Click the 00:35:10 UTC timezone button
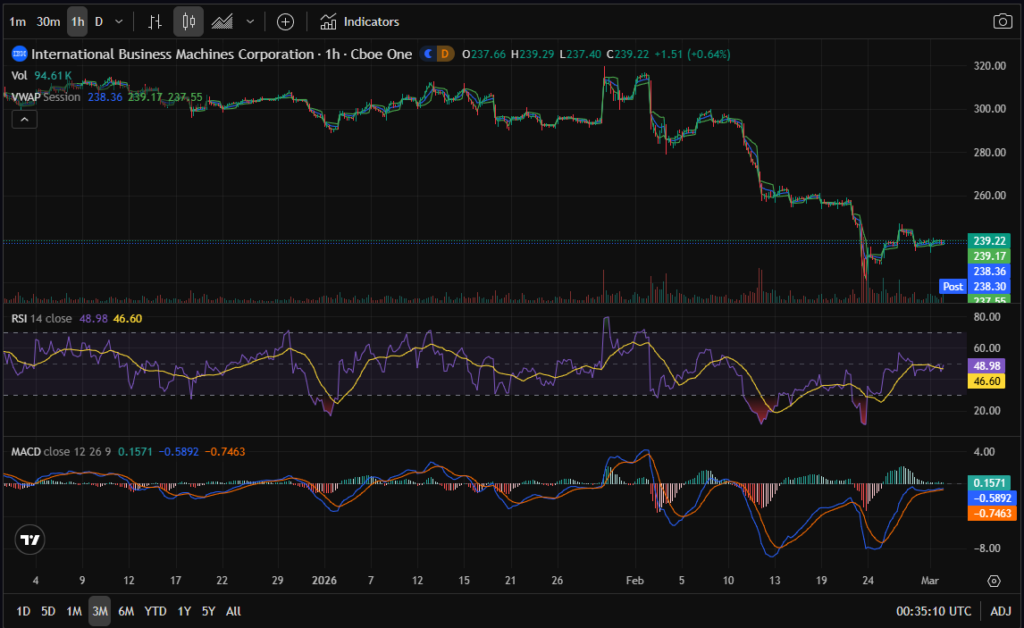The width and height of the screenshot is (1024, 628). coord(932,611)
